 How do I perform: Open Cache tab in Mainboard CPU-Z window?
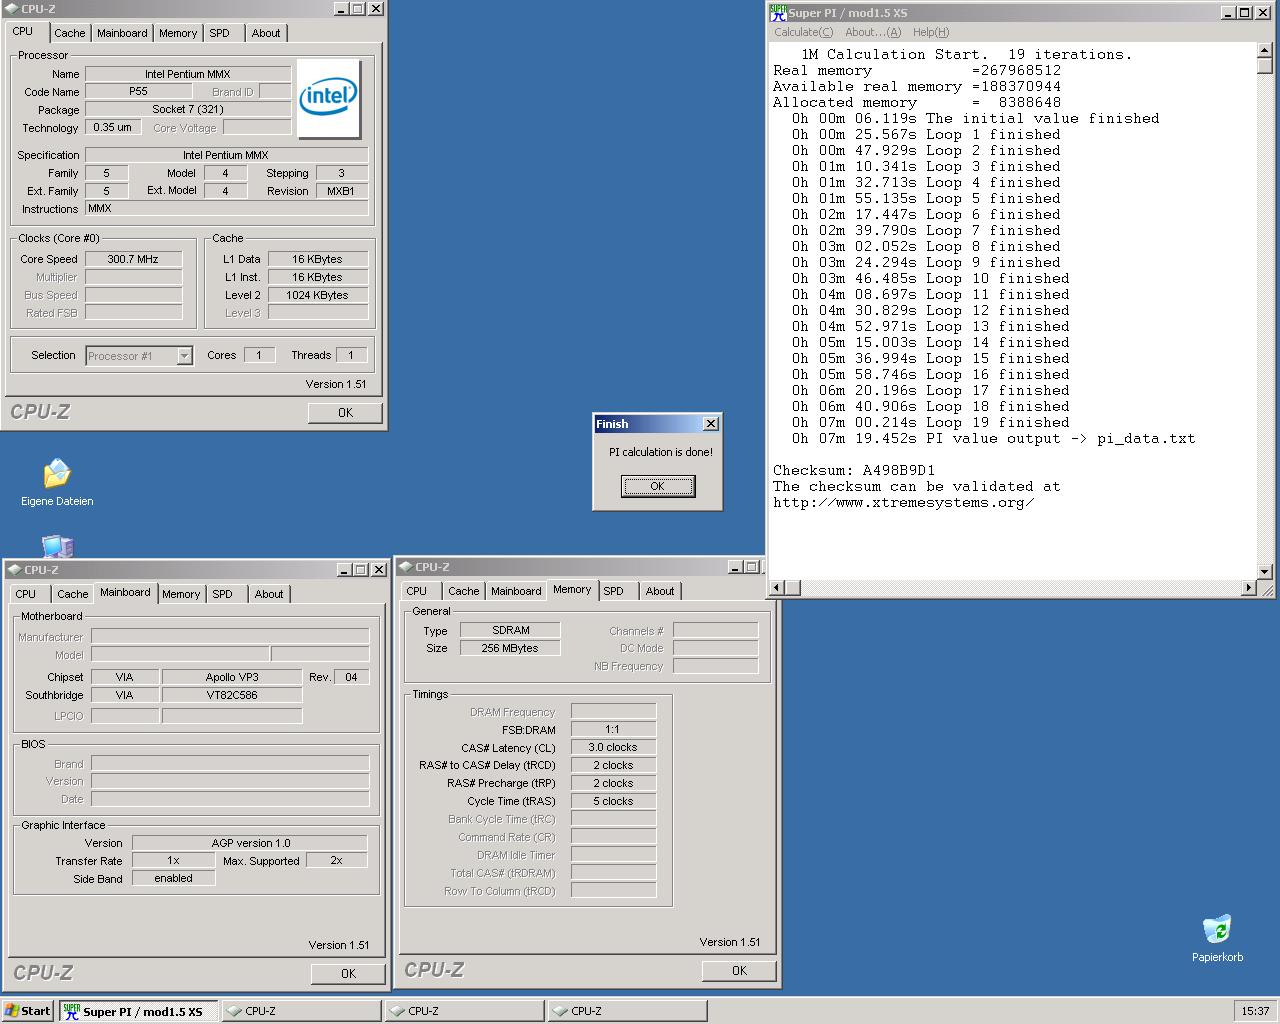pyautogui.click(x=72, y=594)
